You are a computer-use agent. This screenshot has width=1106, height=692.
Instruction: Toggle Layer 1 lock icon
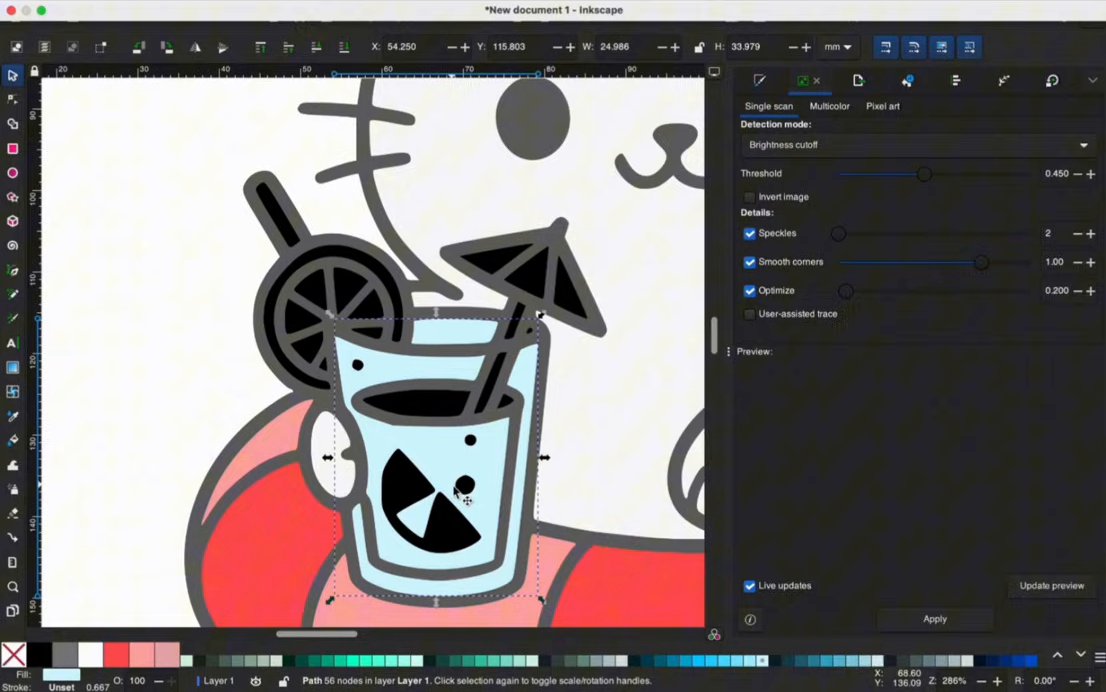[283, 681]
